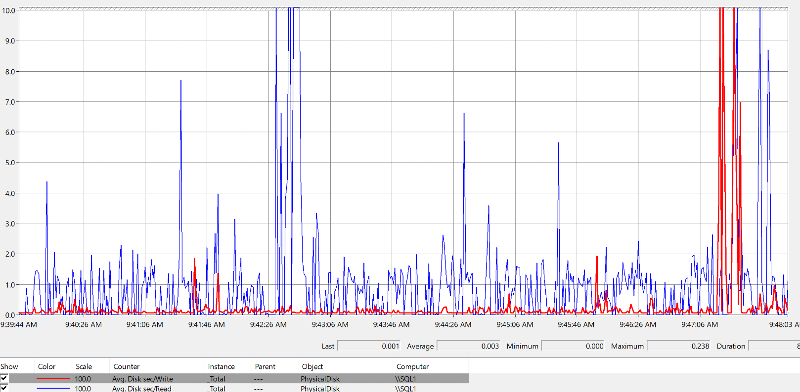
Task: Click PhysicalDisk object in the Write row
Action: [x=320, y=379]
